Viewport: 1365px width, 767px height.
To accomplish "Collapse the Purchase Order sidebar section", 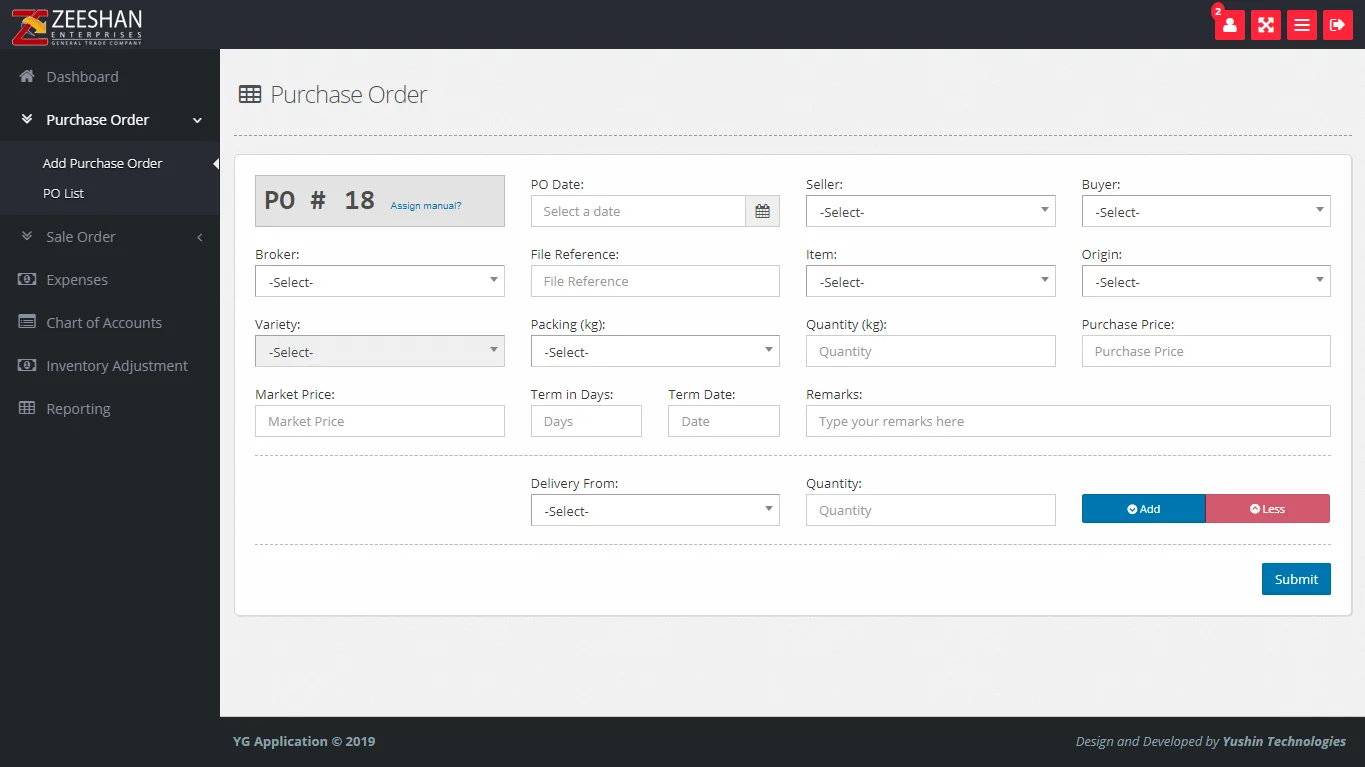I will pos(97,120).
